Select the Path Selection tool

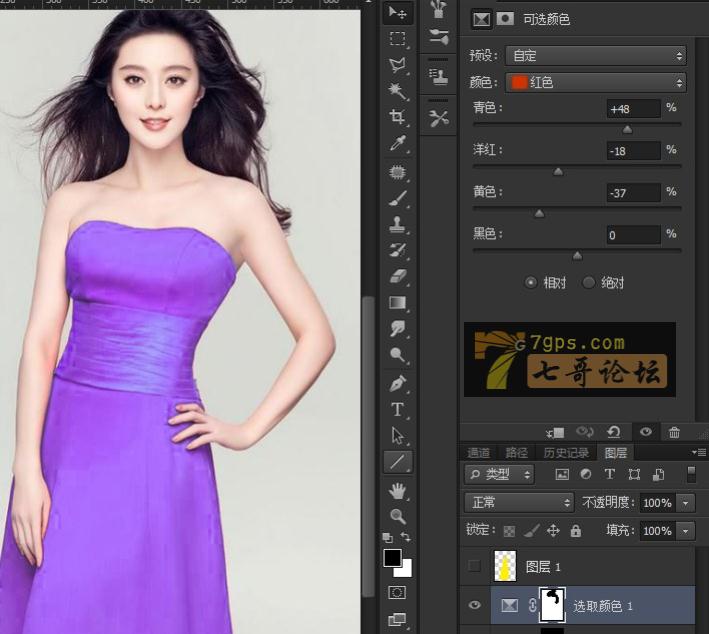click(x=397, y=436)
